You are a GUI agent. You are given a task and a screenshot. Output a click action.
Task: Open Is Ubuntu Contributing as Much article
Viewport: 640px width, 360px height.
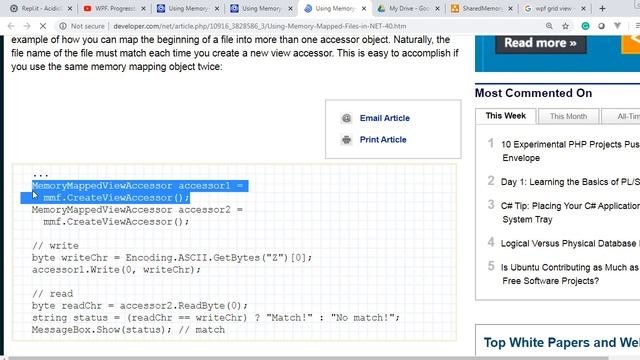[570, 274]
